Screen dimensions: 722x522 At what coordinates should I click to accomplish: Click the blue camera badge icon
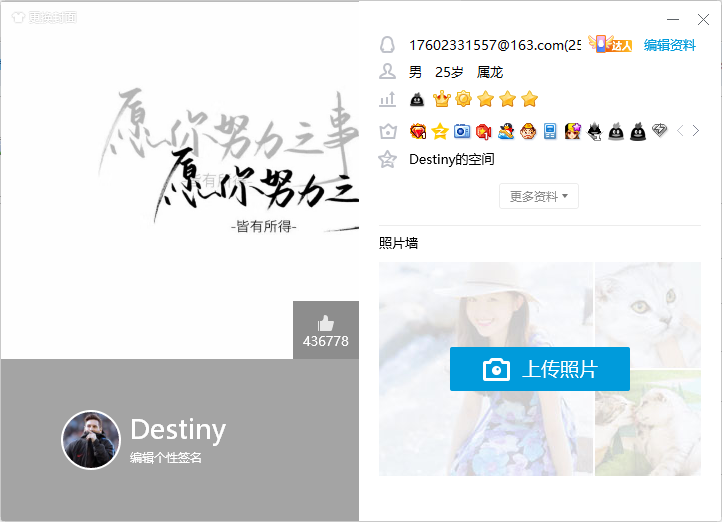[x=462, y=131]
